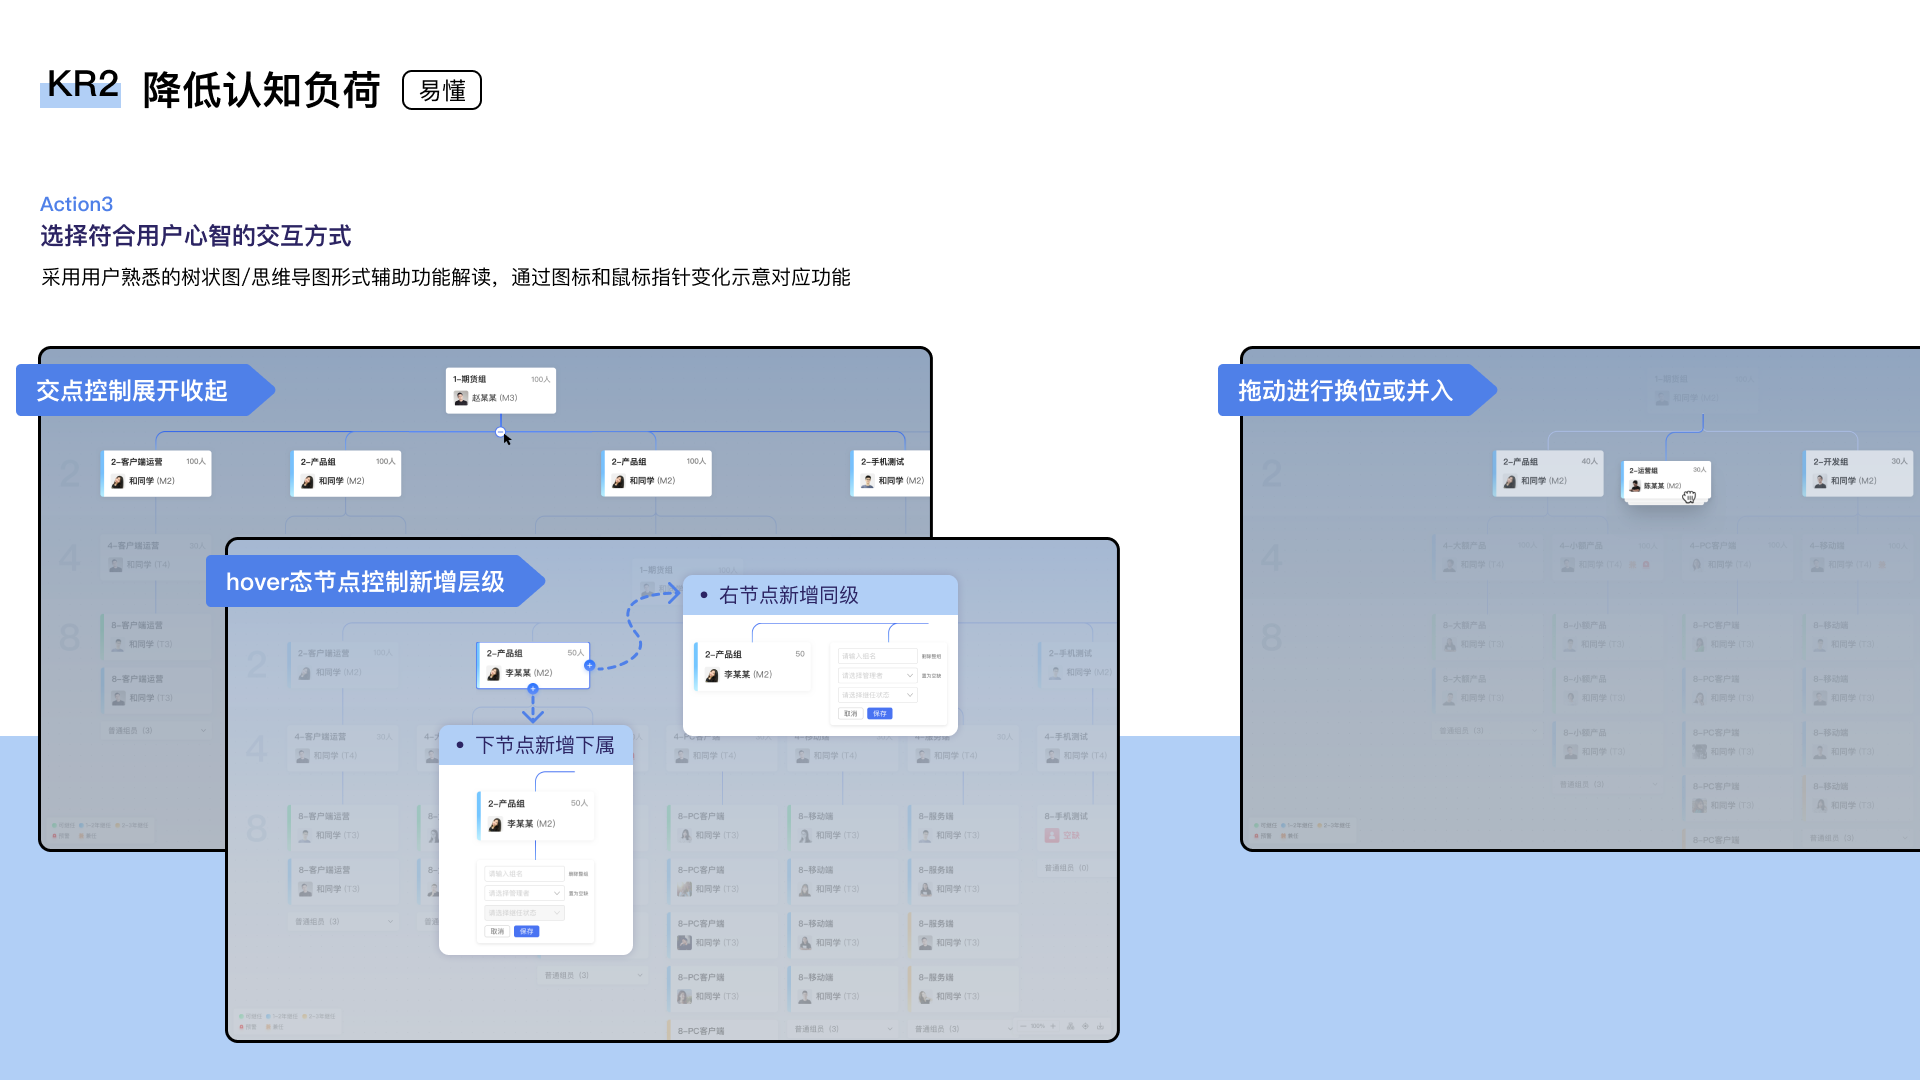
Task: Click group name input in 右节点新增同级 form
Action: (877, 656)
